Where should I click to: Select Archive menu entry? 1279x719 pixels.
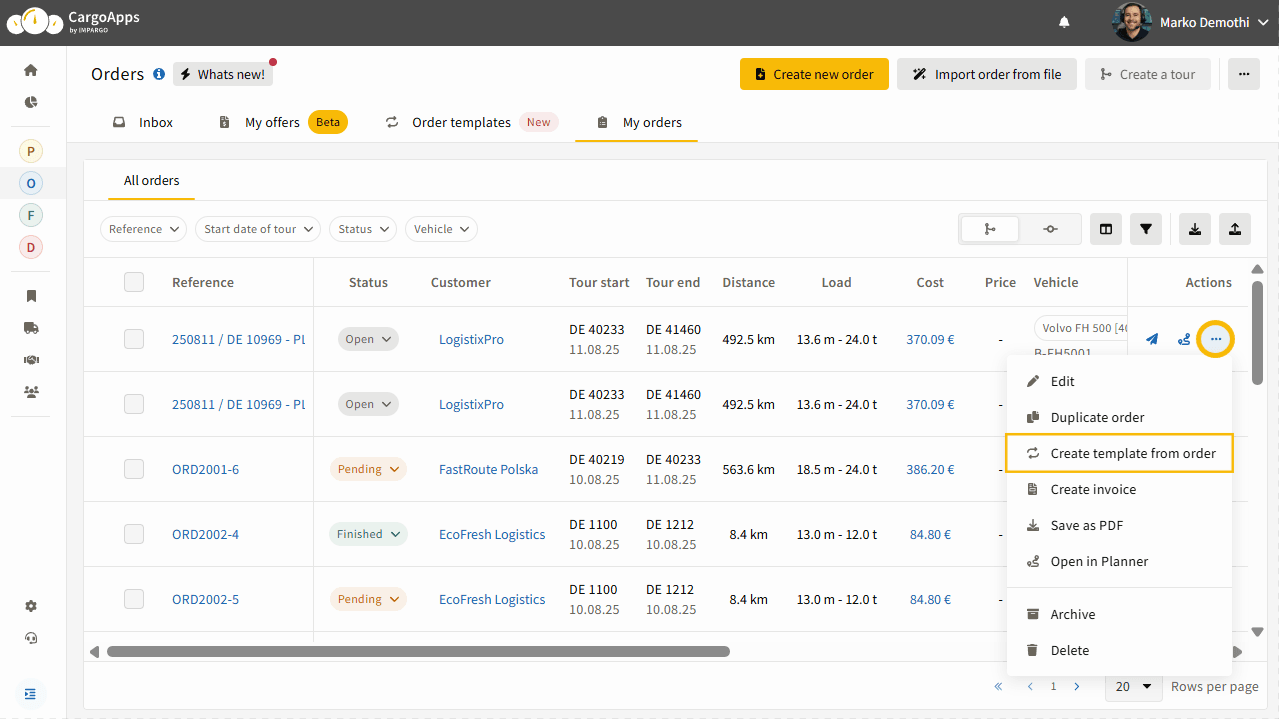1119,614
